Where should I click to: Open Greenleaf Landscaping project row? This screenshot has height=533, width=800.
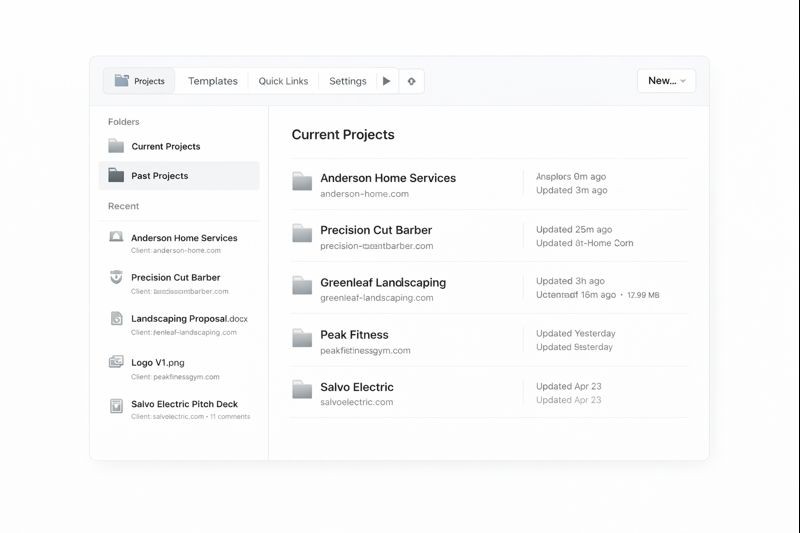click(489, 288)
